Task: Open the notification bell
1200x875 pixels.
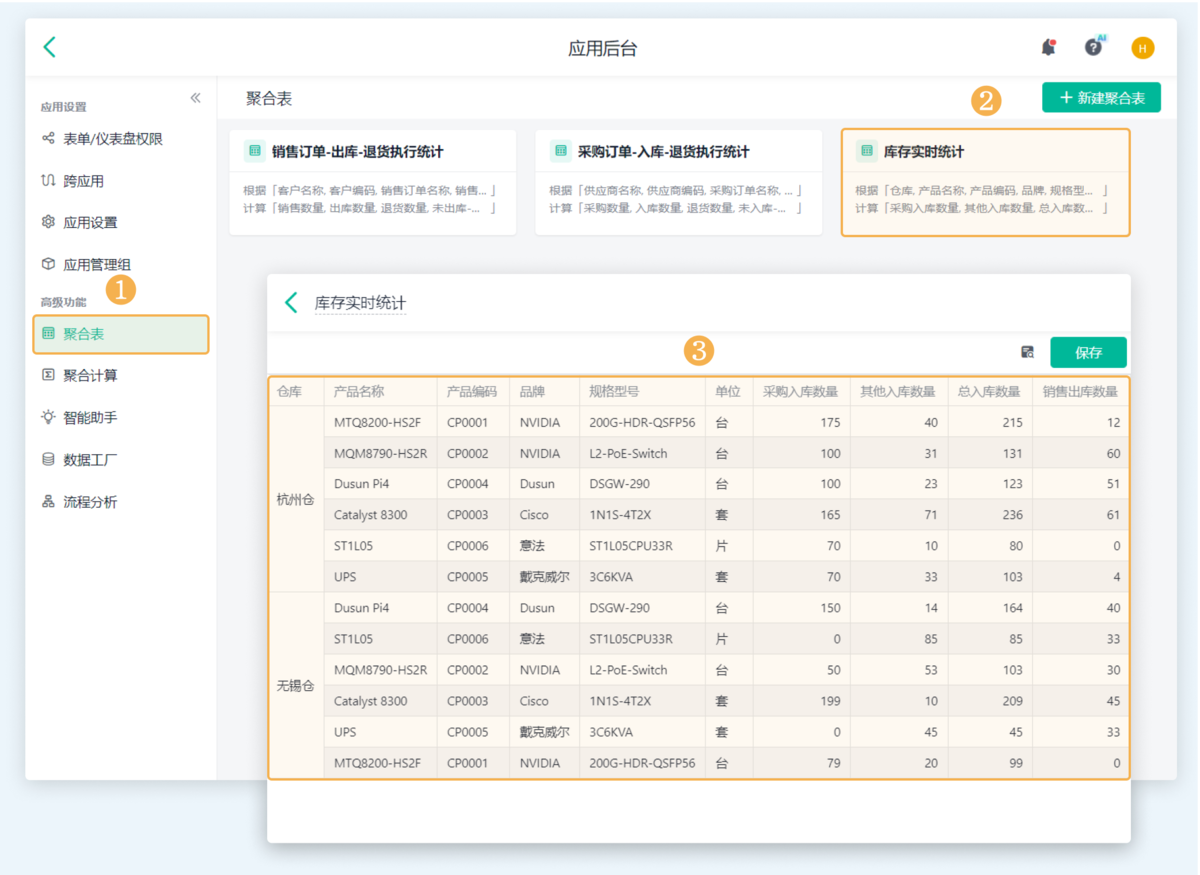Action: [1048, 47]
